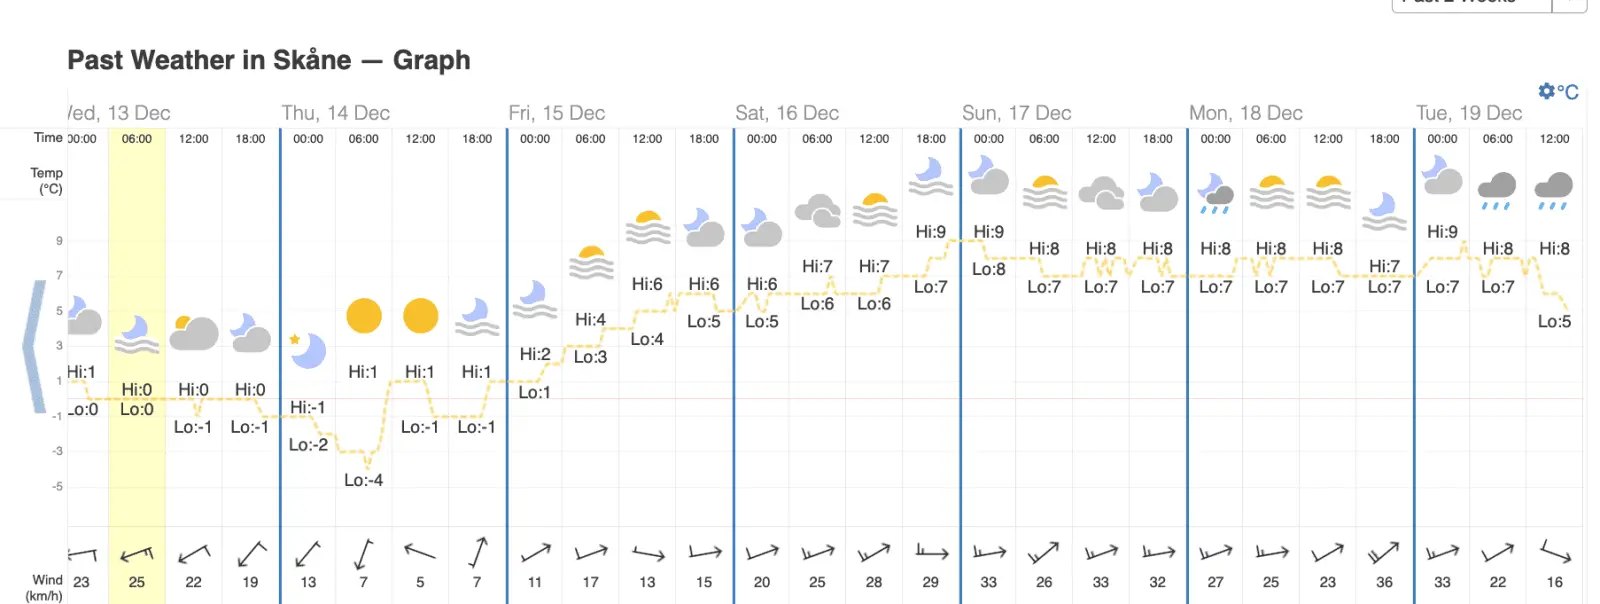Click the wind arrow above 36 km/h on Monday
1600x604 pixels.
(x=1384, y=552)
